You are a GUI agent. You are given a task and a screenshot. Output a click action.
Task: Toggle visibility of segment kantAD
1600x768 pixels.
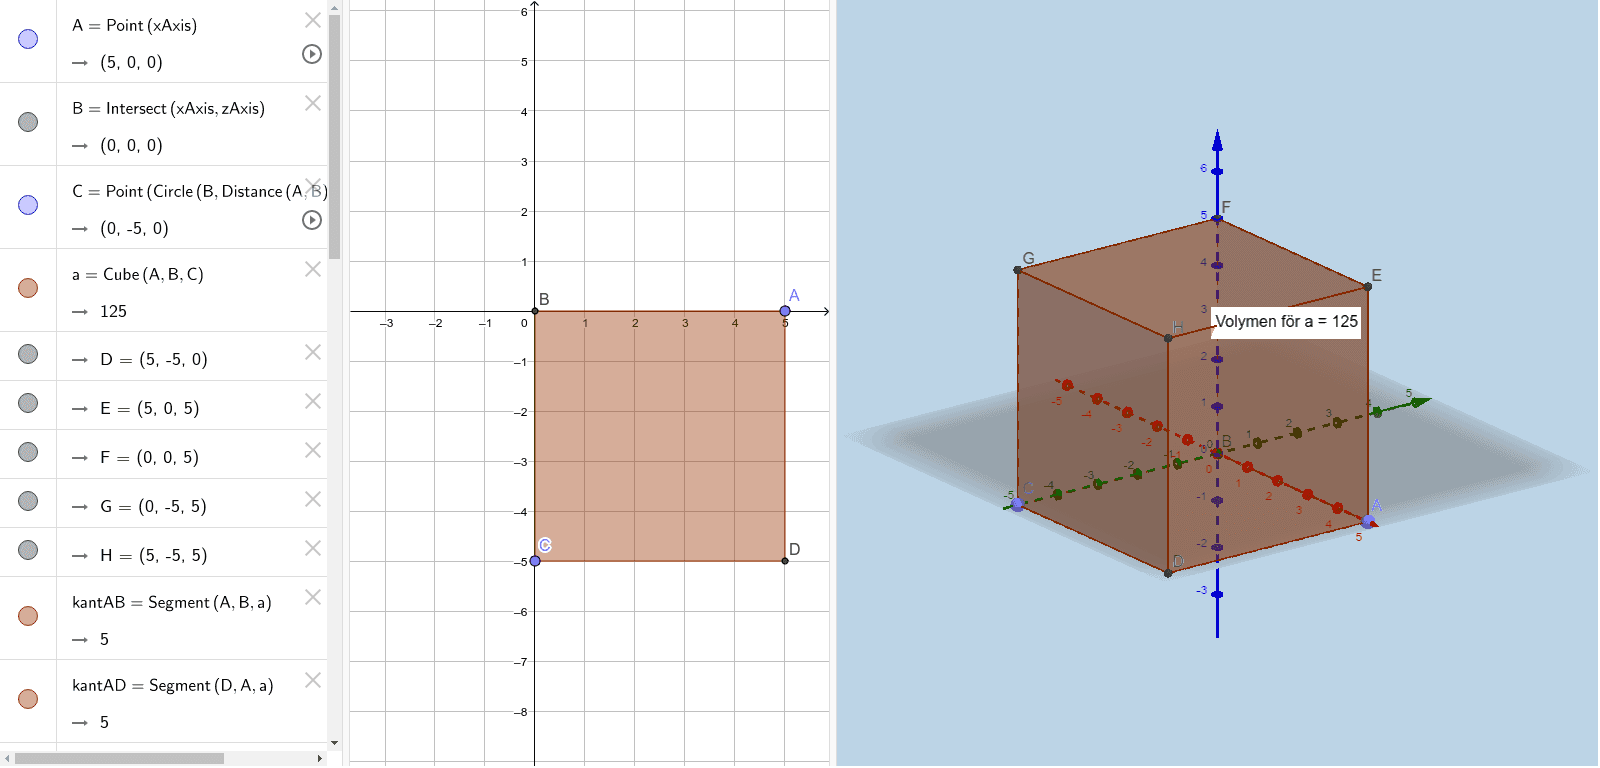point(28,699)
